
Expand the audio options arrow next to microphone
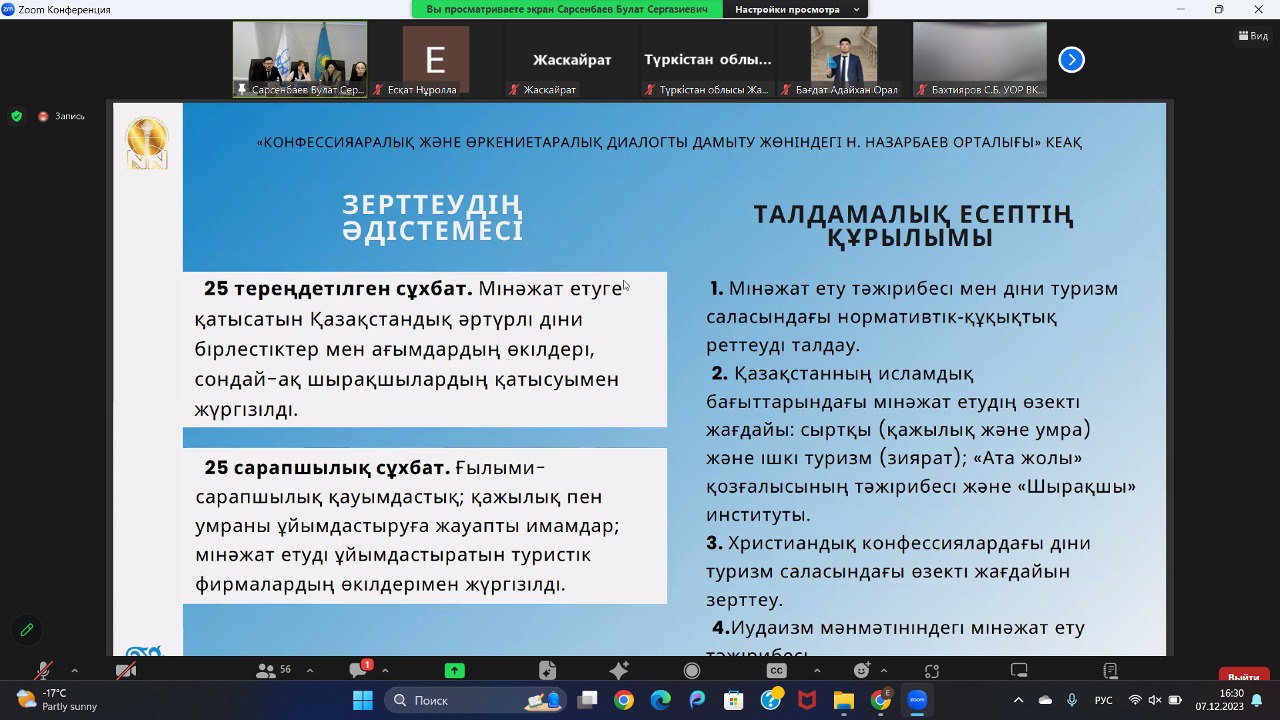(x=74, y=670)
